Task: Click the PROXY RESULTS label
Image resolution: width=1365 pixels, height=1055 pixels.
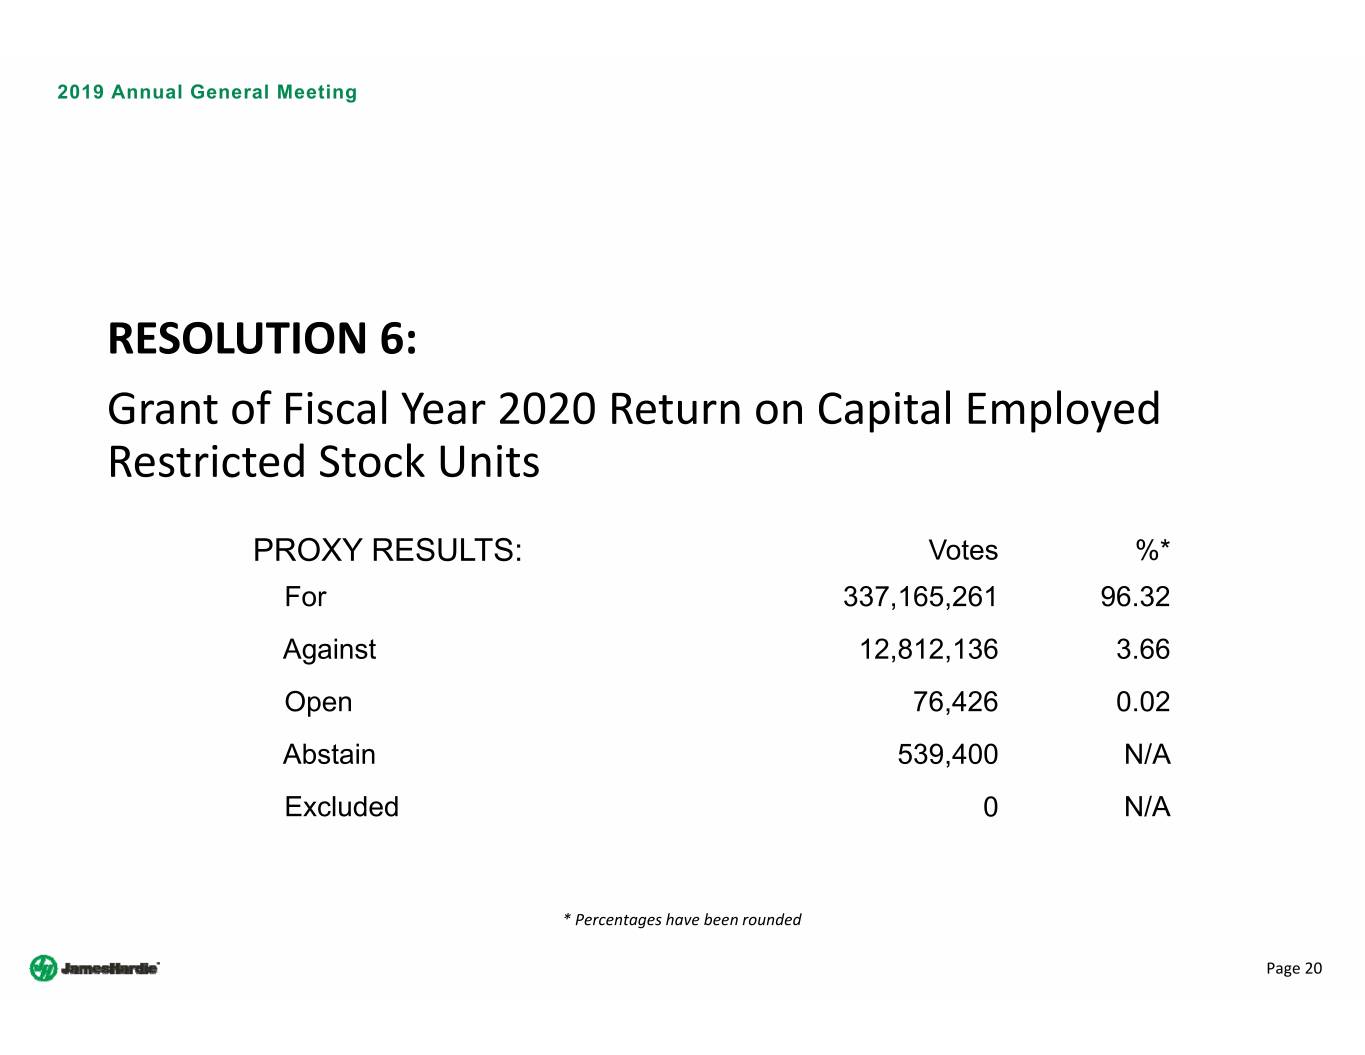Action: 387,551
